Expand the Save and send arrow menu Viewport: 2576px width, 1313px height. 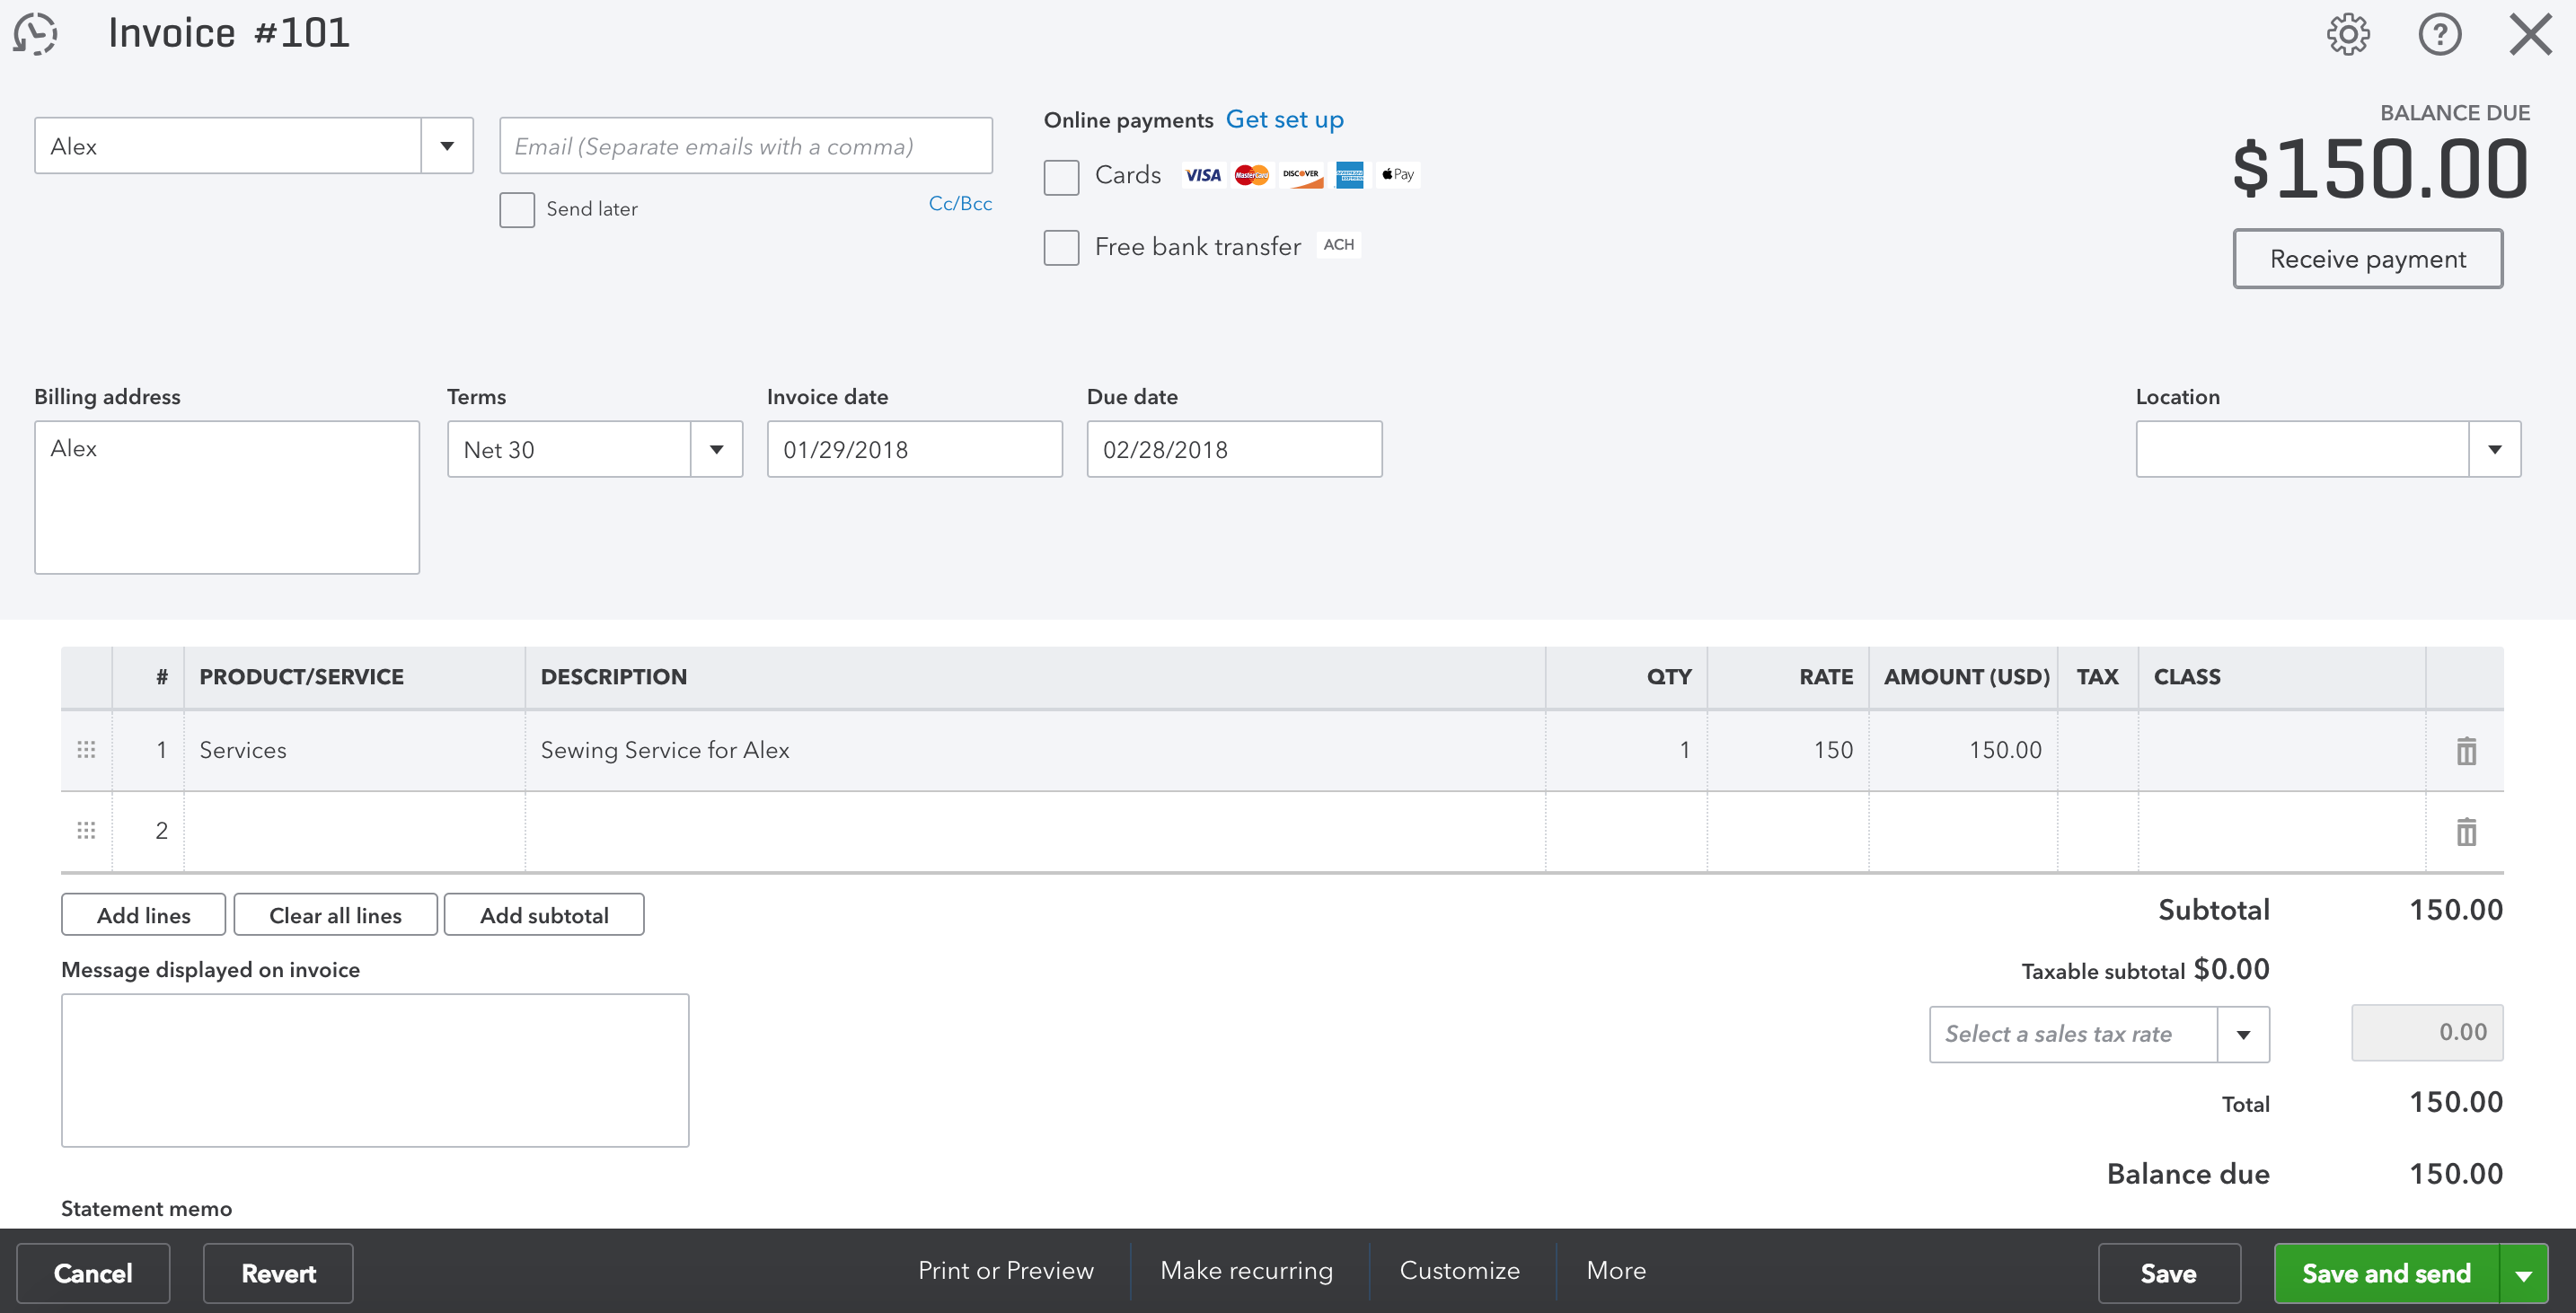[x=2523, y=1274]
